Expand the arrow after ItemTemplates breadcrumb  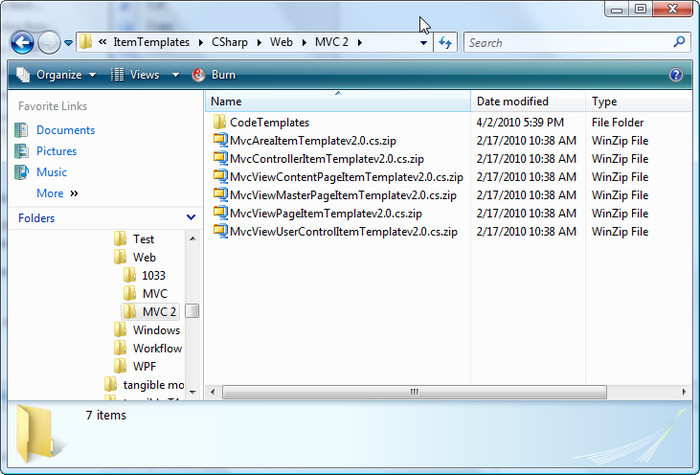click(201, 43)
